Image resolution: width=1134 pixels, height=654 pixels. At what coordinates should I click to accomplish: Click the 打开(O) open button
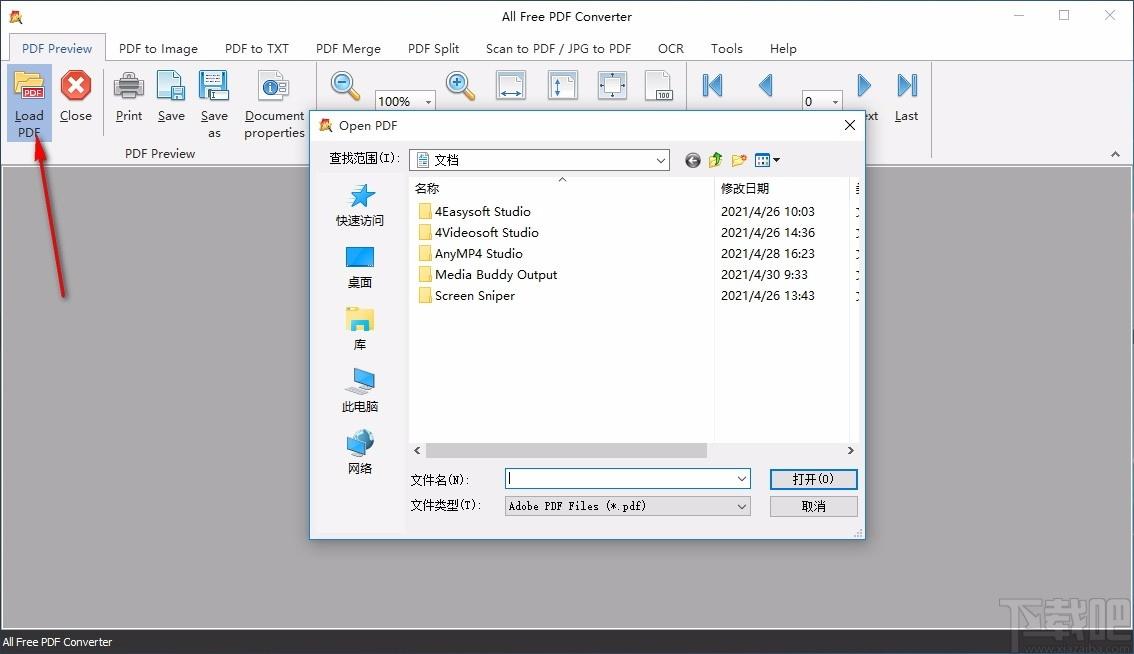coord(814,479)
